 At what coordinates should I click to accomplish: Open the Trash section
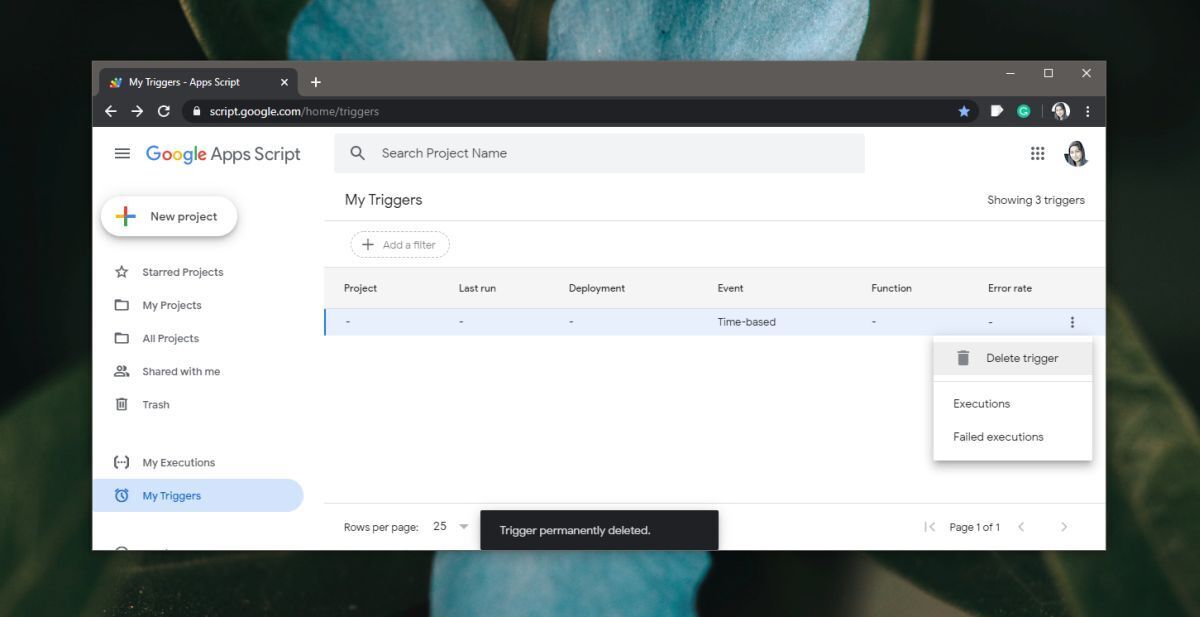pyautogui.click(x=156, y=404)
